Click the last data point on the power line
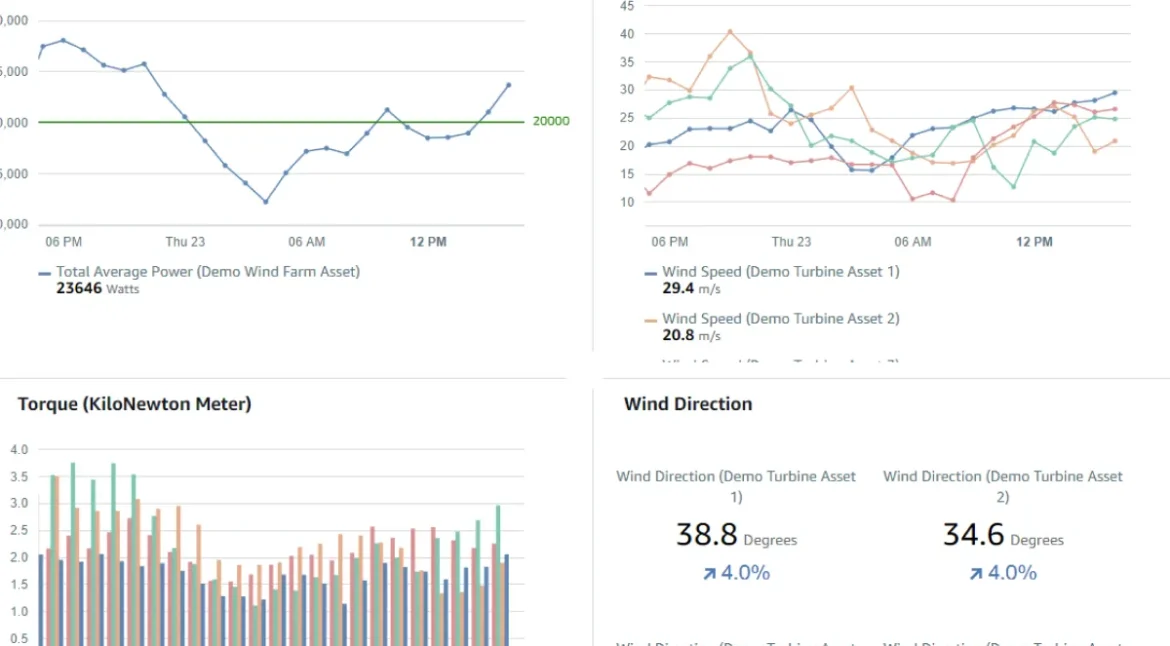Image resolution: width=1170 pixels, height=646 pixels. click(x=508, y=85)
